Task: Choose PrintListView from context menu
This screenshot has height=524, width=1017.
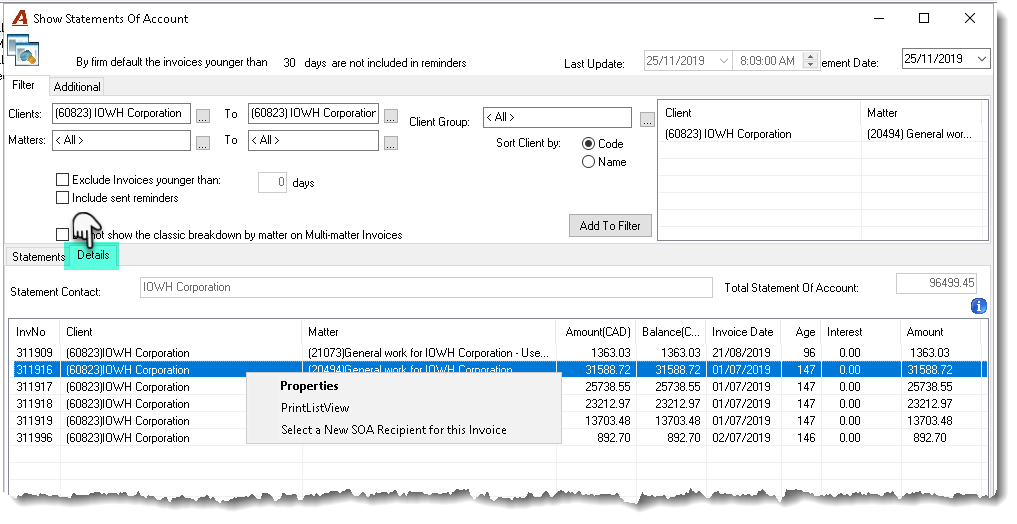Action: (315, 408)
